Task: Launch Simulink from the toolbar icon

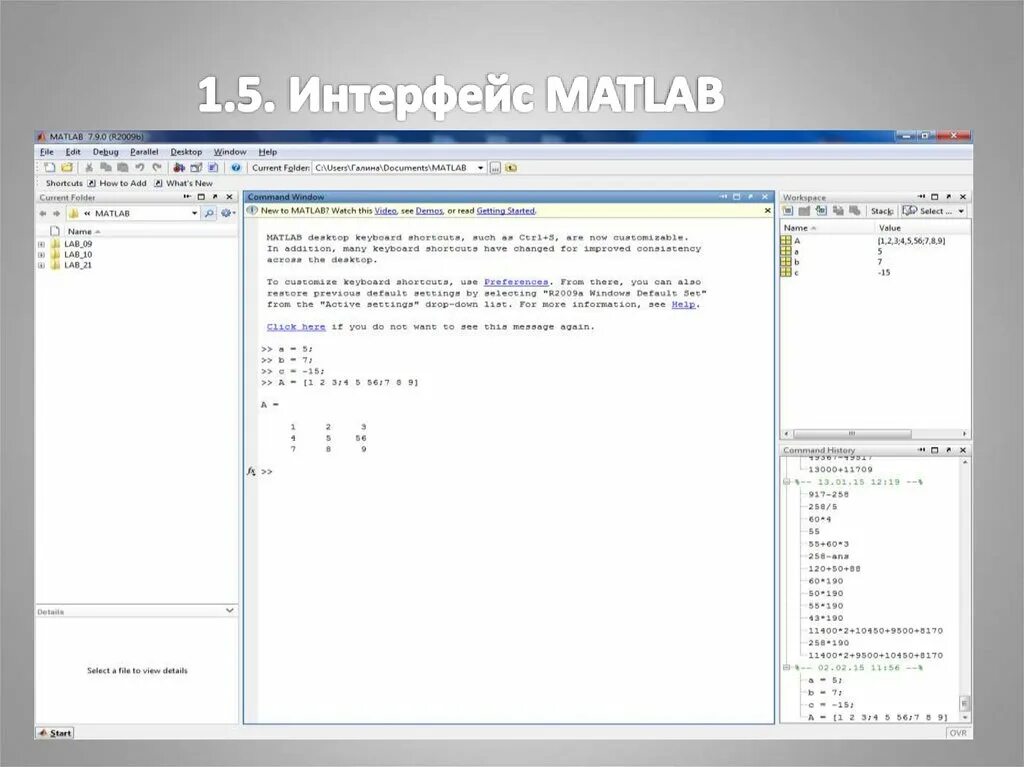Action: pos(179,168)
